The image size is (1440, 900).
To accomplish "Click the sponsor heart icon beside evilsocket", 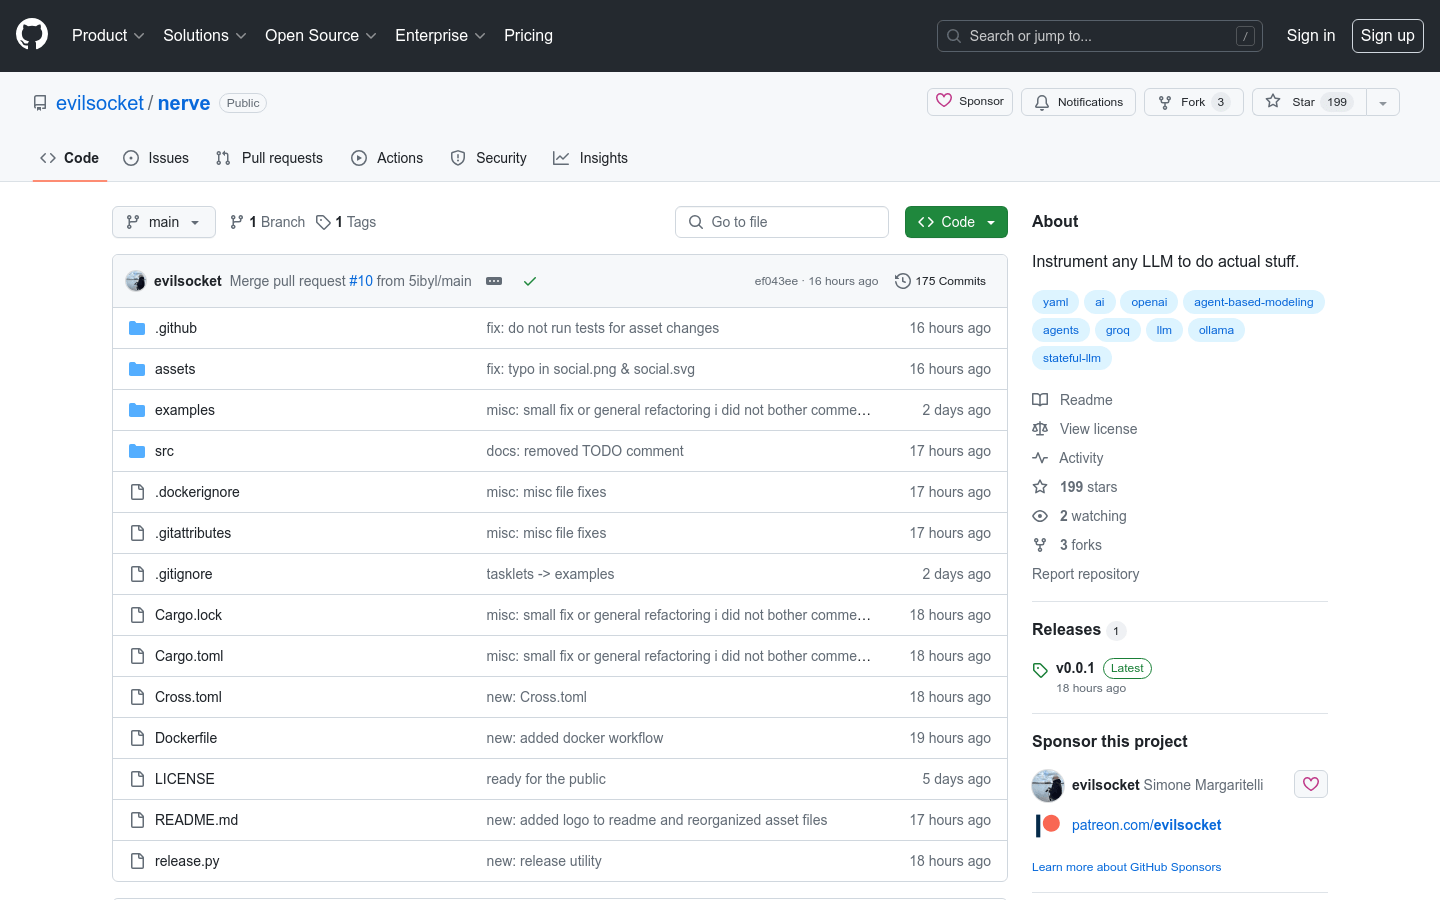I will pyautogui.click(x=1311, y=784).
